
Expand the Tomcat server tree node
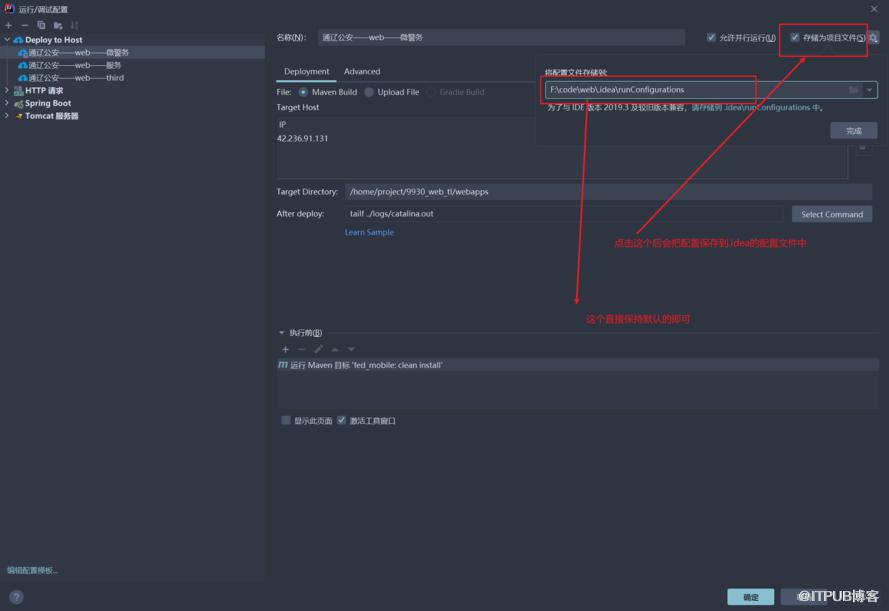tap(7, 116)
